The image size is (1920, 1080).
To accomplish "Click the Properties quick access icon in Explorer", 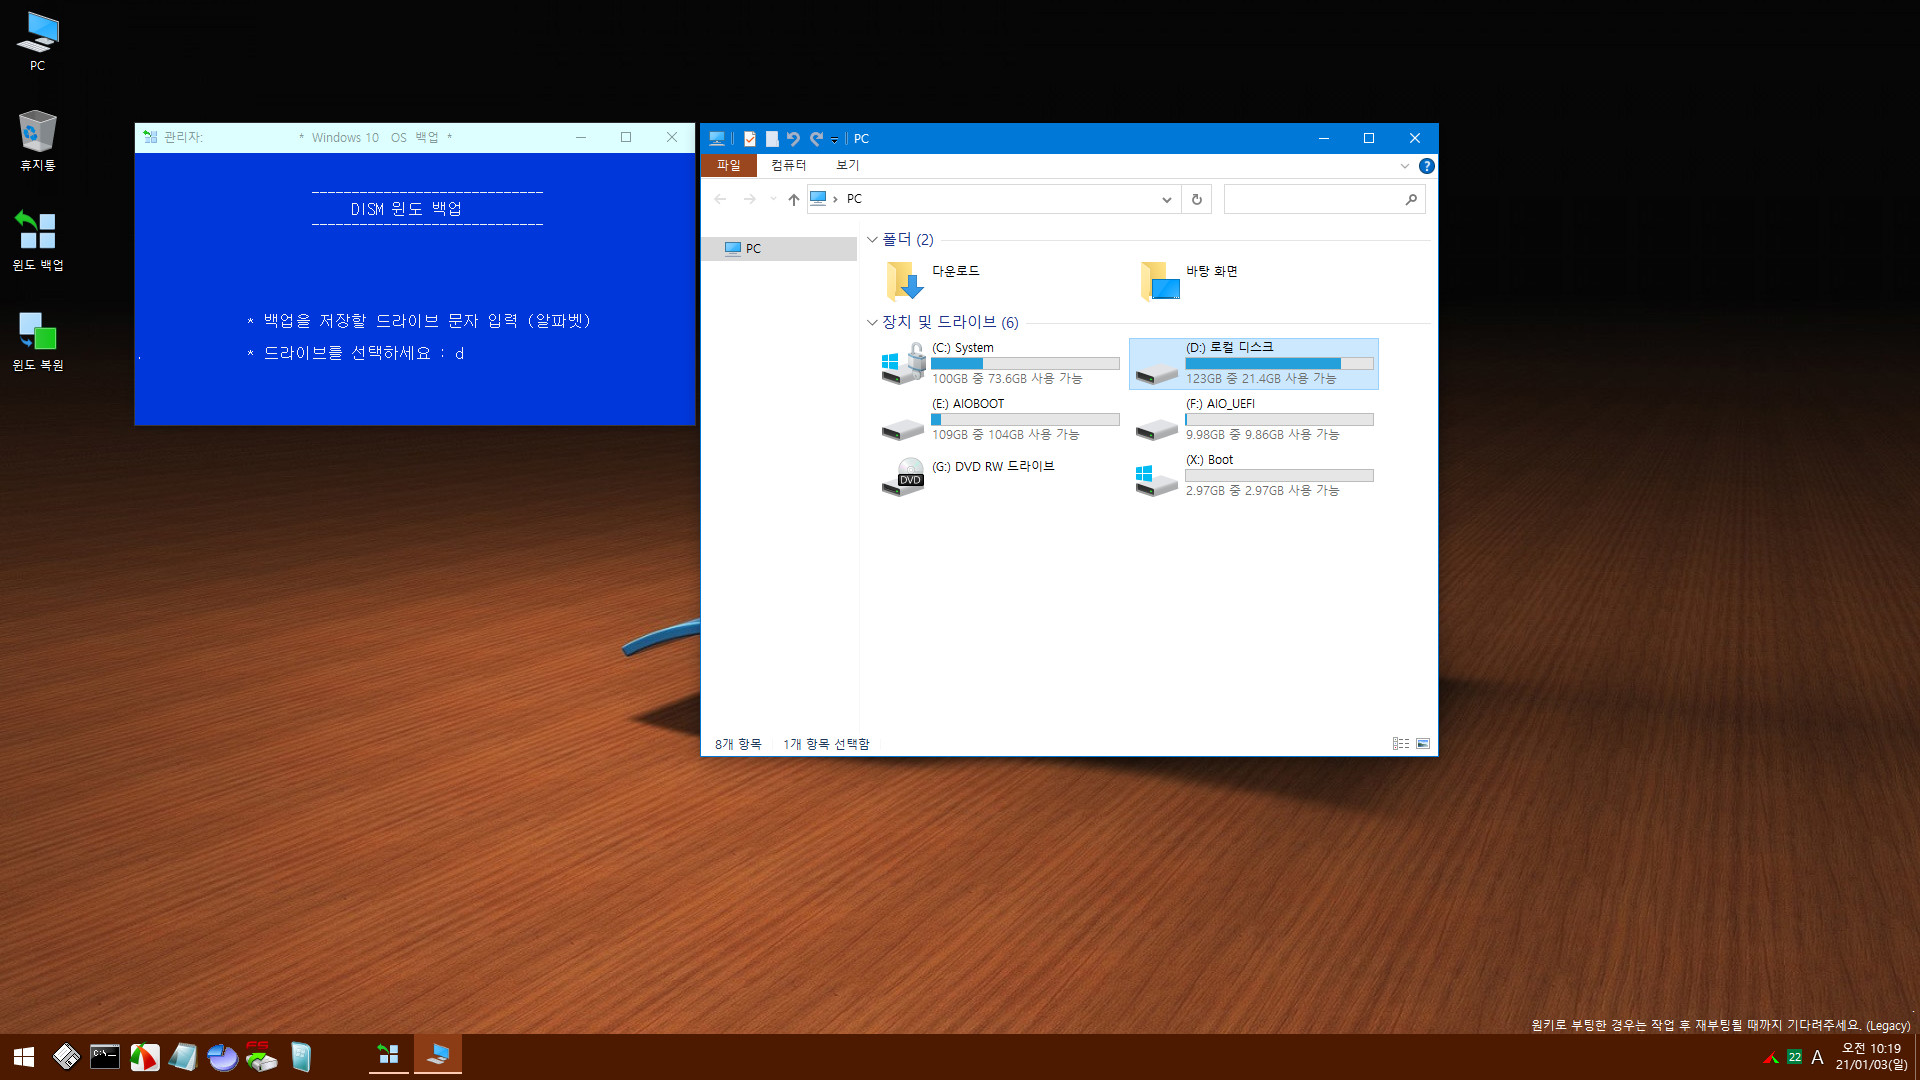I will coord(750,139).
